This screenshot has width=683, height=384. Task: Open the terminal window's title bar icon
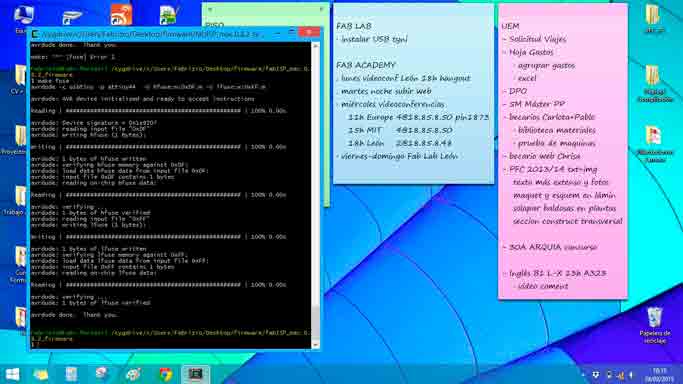tap(36, 34)
